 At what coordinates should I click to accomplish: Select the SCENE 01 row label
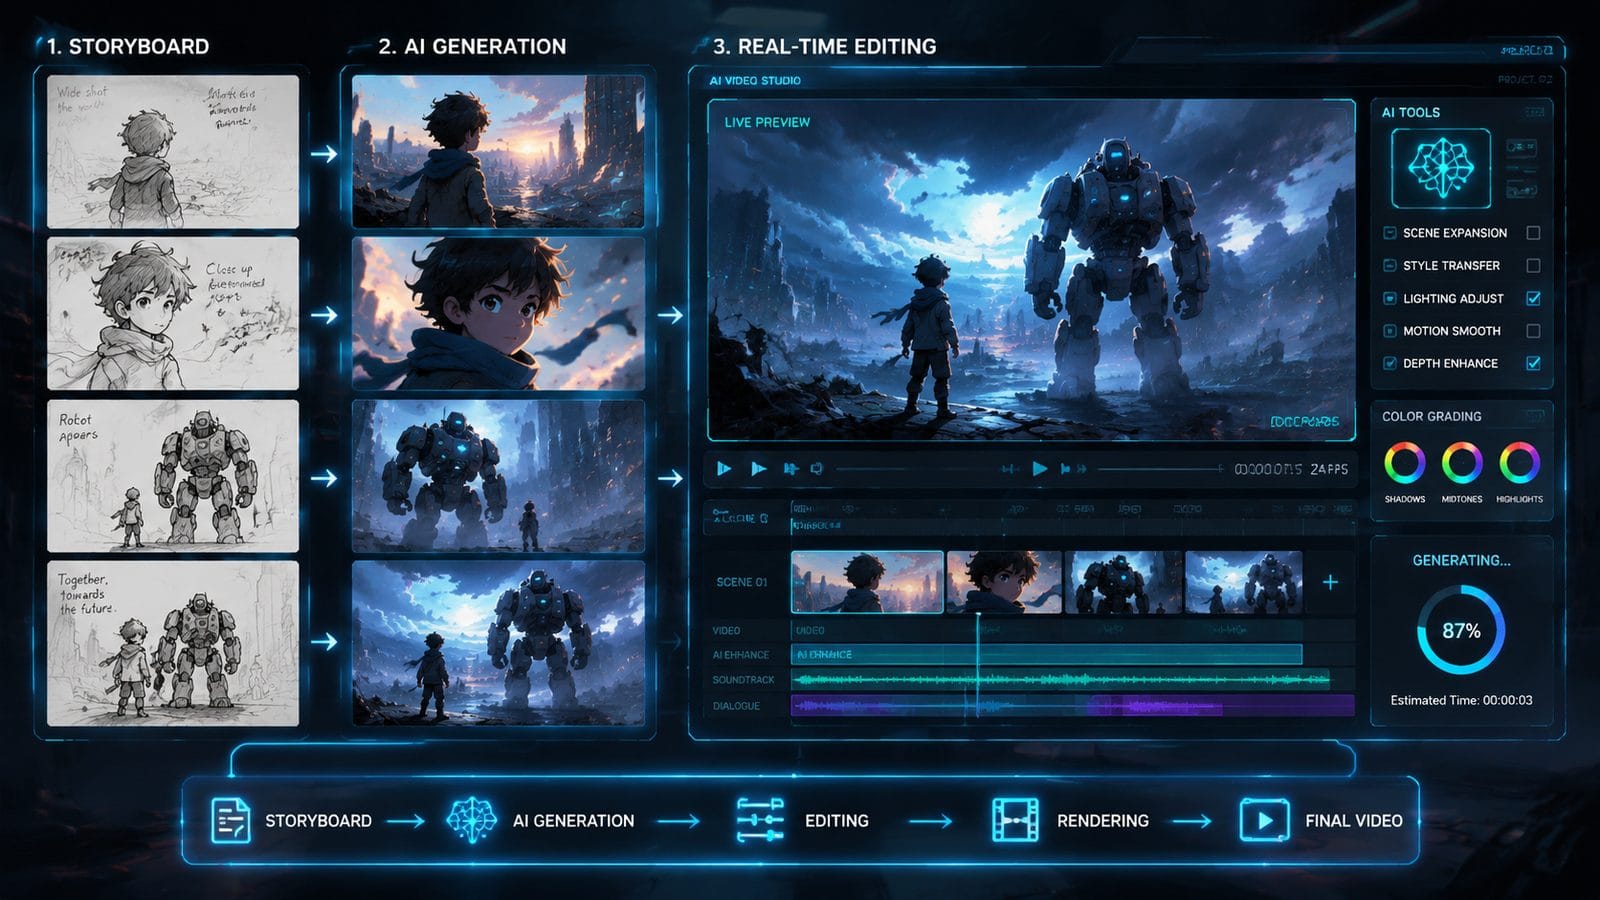[742, 582]
